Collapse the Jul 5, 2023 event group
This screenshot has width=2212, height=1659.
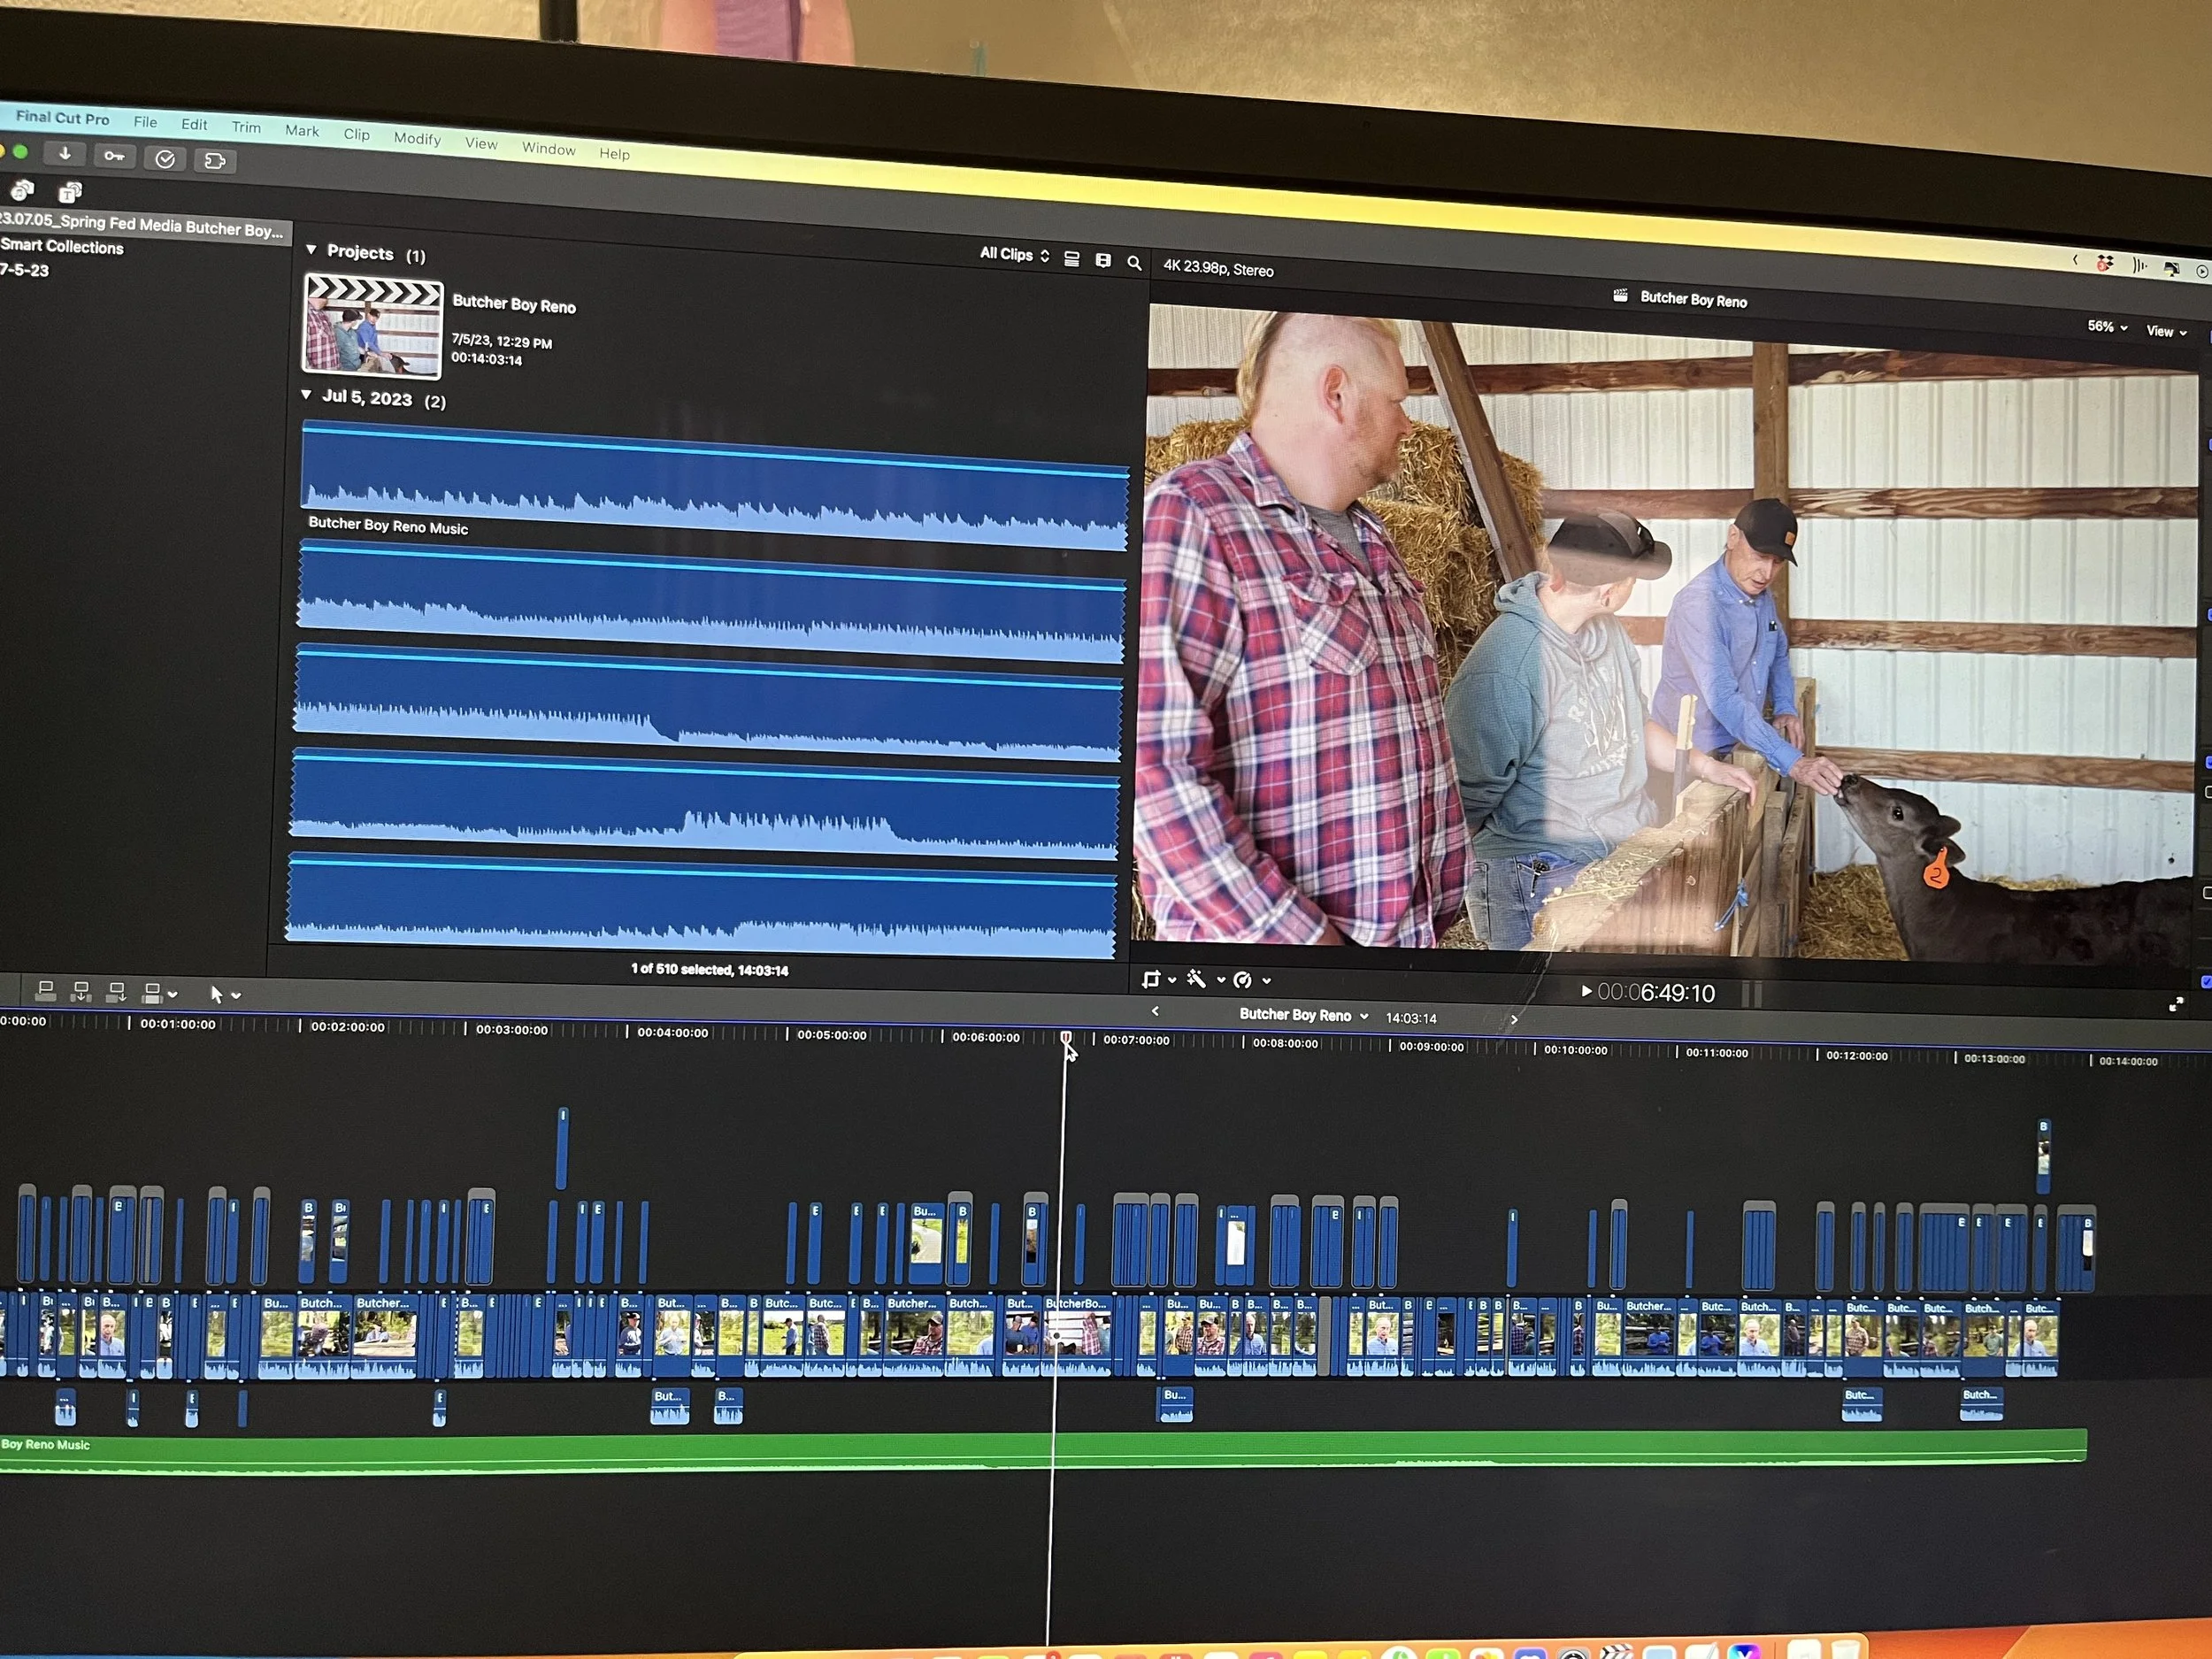coord(307,395)
